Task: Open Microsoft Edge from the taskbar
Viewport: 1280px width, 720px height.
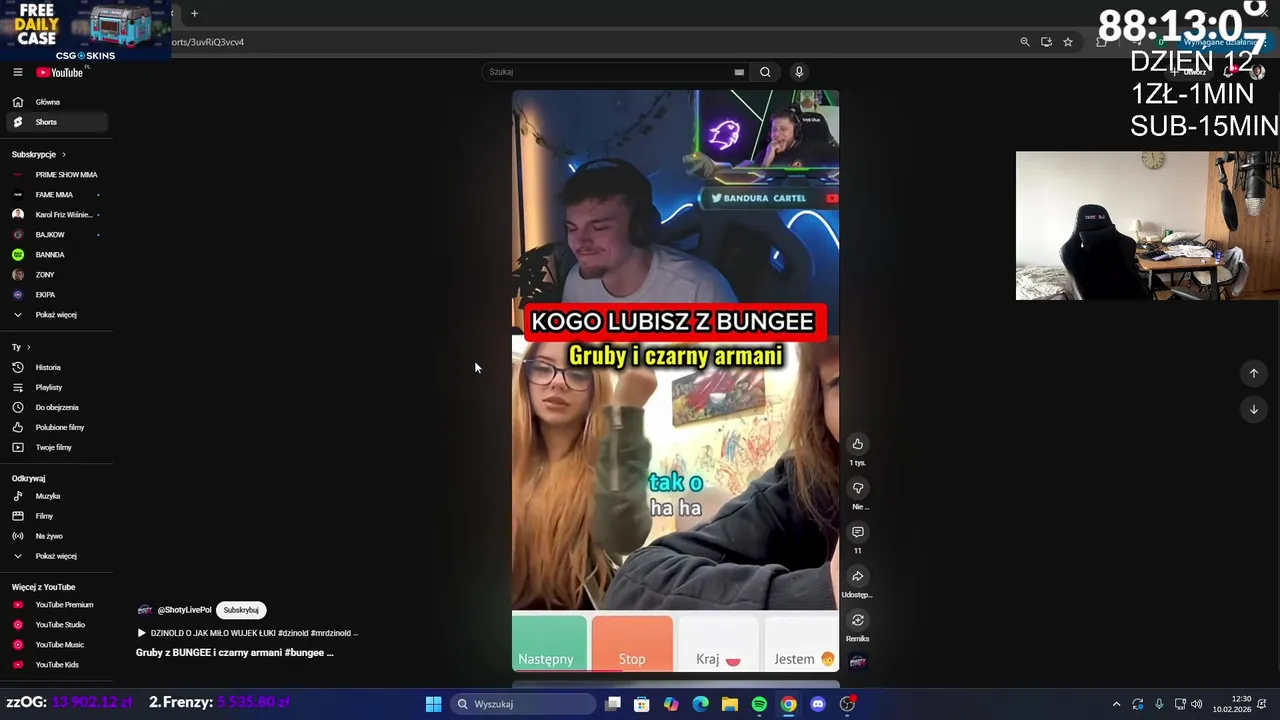Action: point(700,704)
